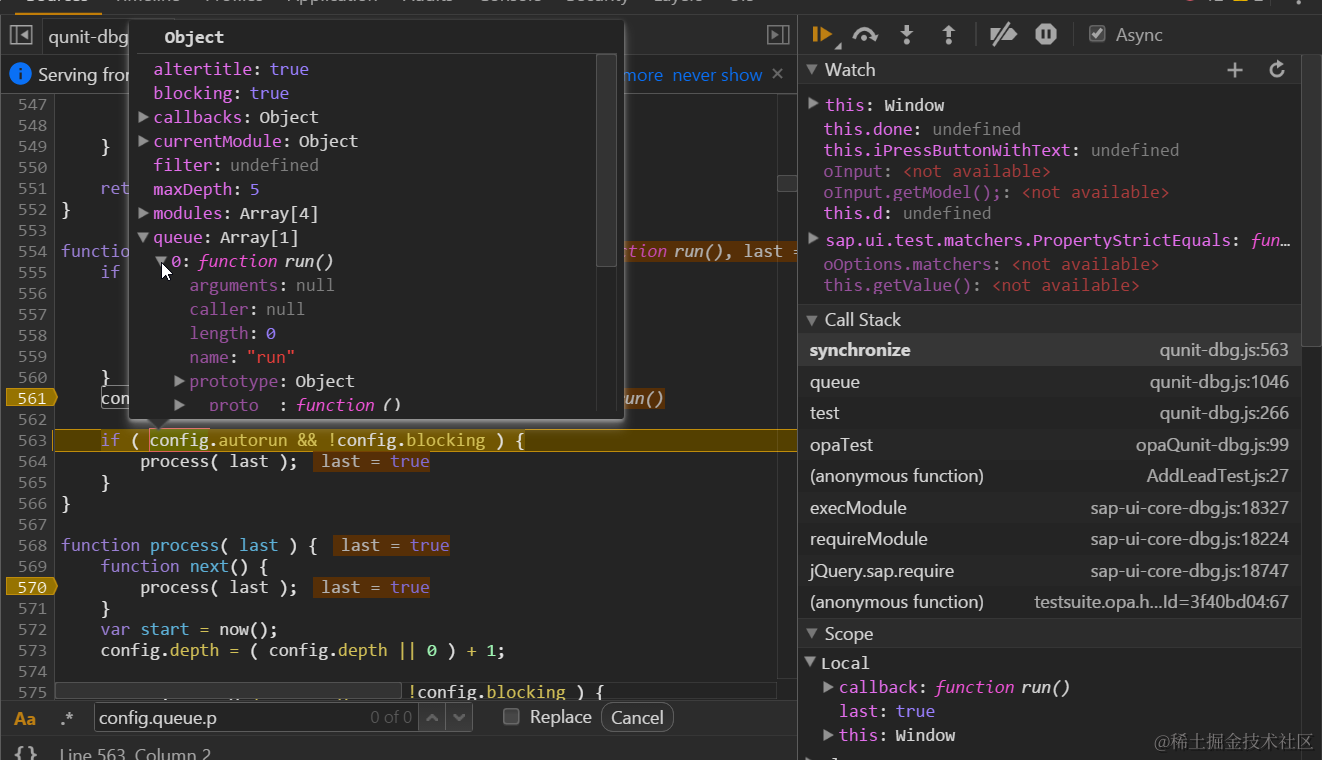The width and height of the screenshot is (1322, 760).
Task: Click the Resume script execution icon
Action: (822, 35)
